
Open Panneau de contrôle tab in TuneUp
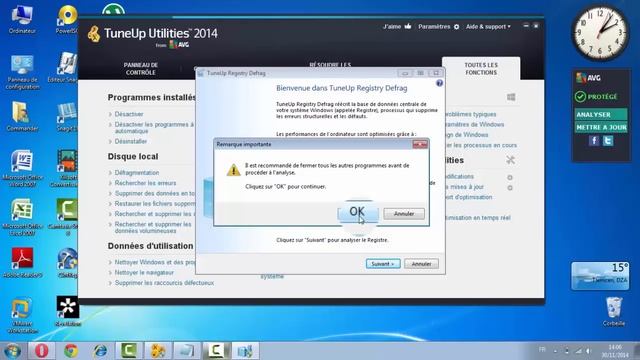click(140, 69)
